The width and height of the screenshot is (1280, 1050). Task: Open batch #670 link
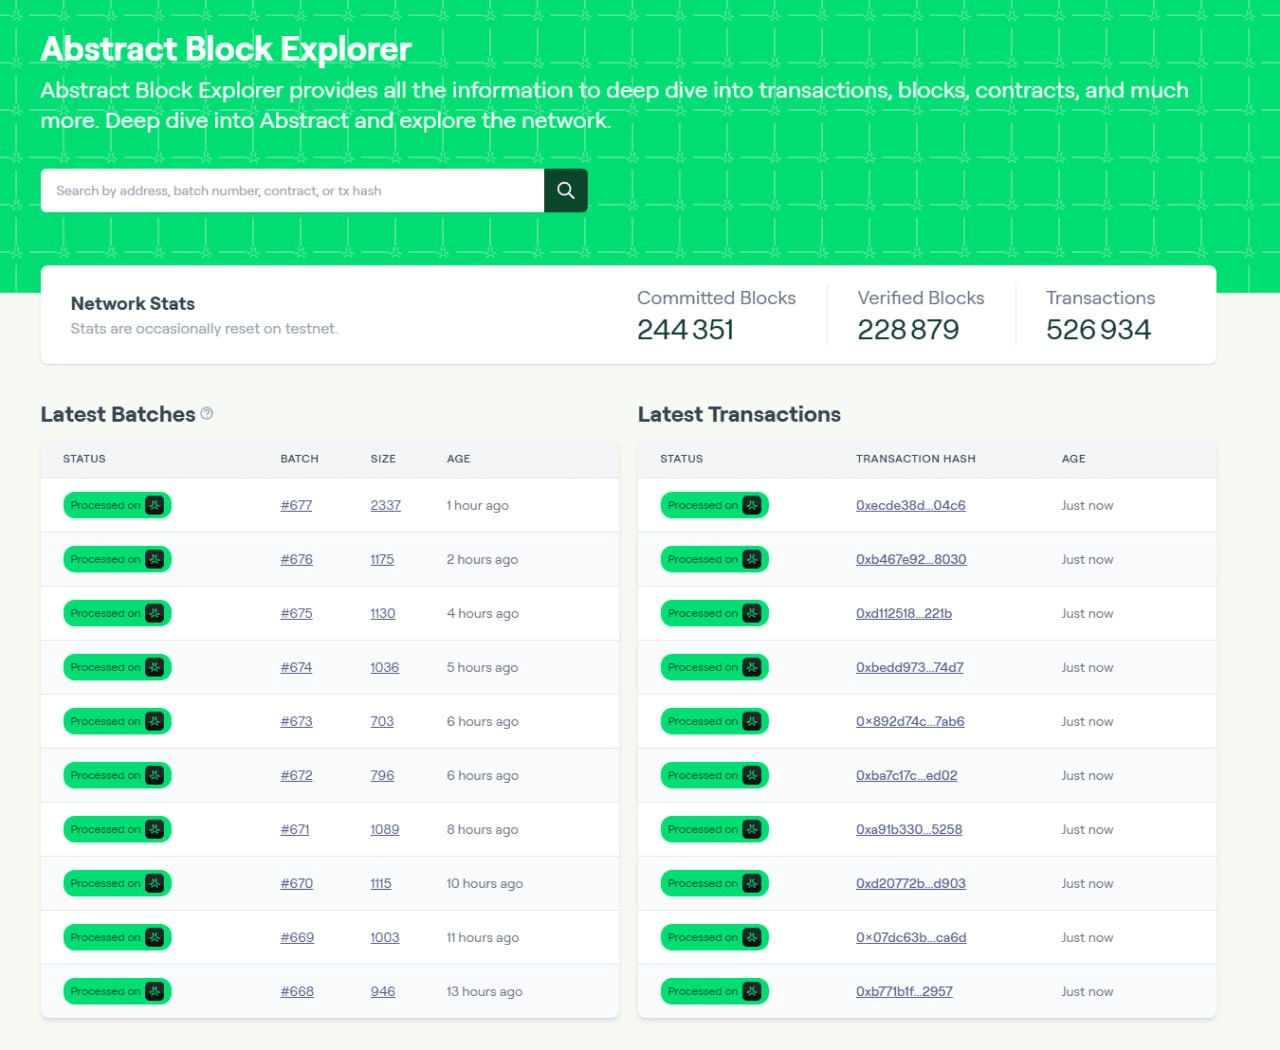(296, 883)
